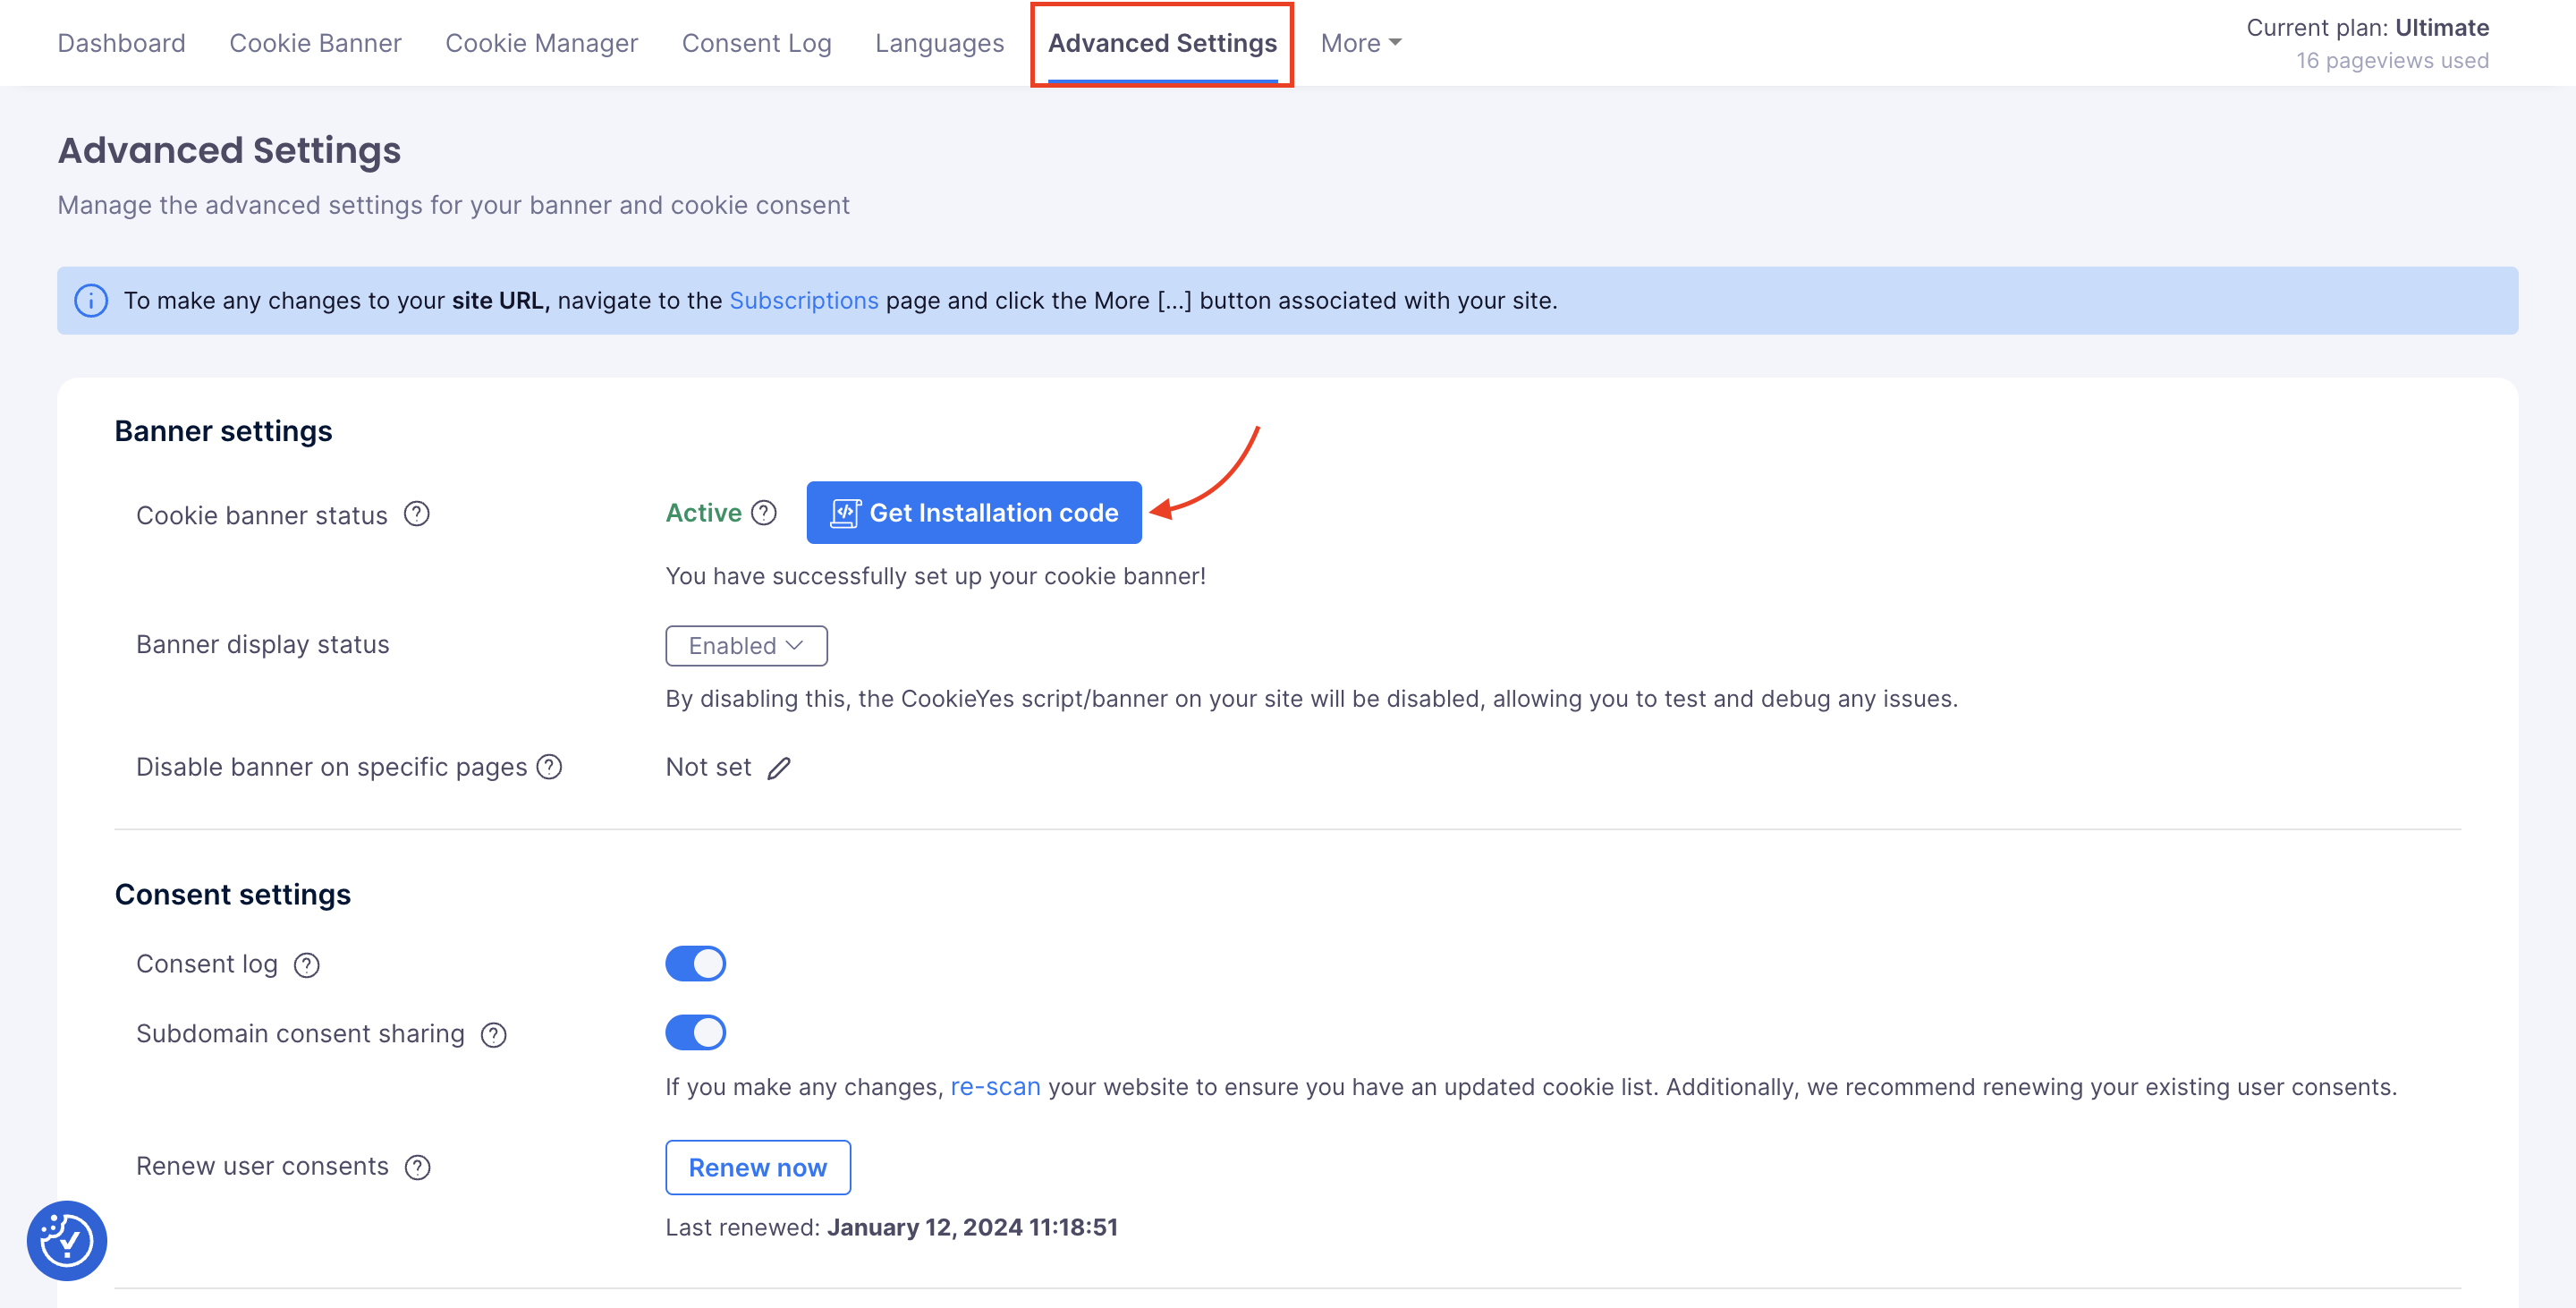
Task: Click the '16 pageviews used' text
Action: 2392,60
